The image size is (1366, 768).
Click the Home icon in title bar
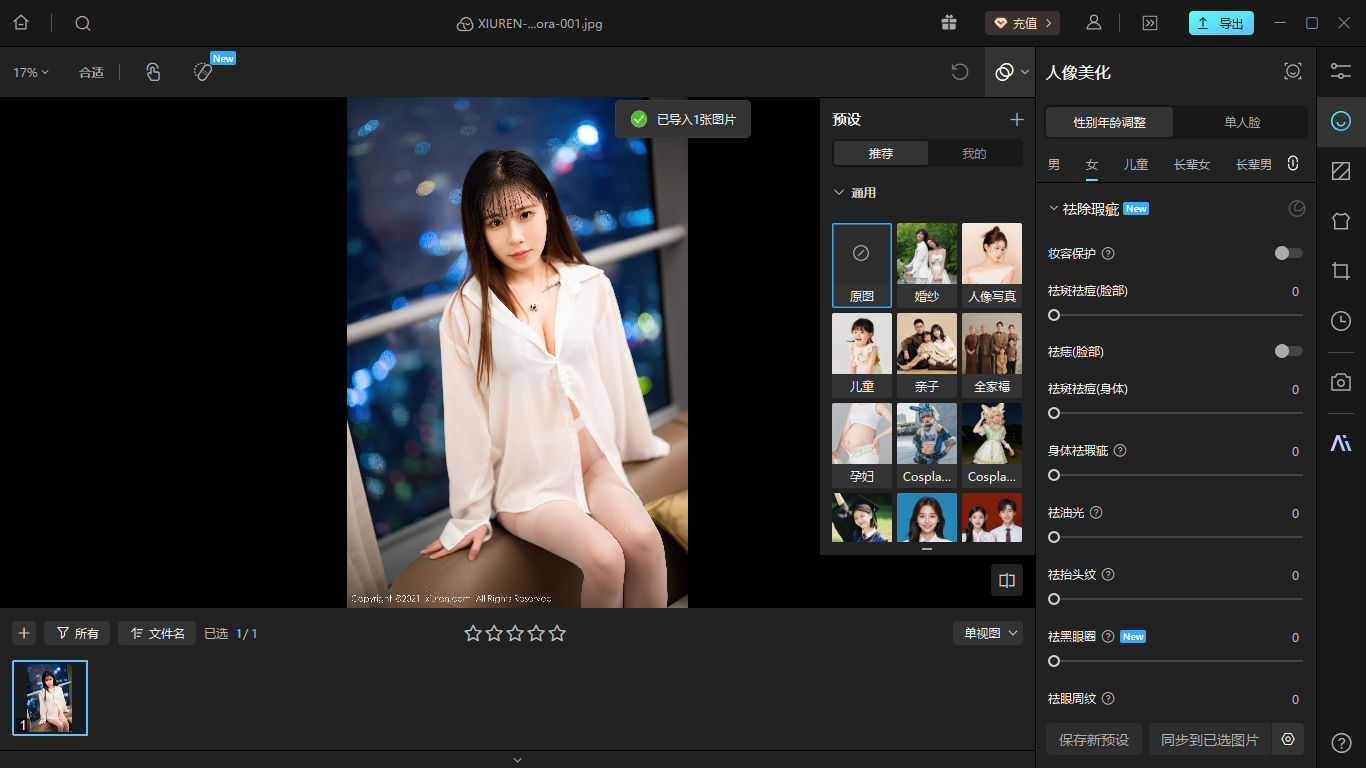[x=21, y=23]
